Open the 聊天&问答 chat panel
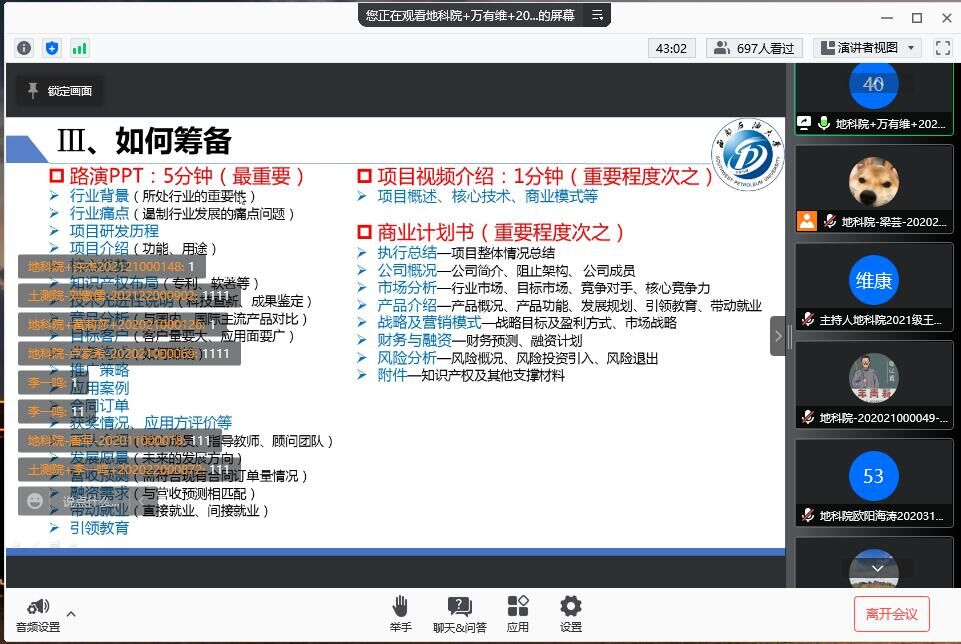The image size is (961, 644). tap(459, 612)
